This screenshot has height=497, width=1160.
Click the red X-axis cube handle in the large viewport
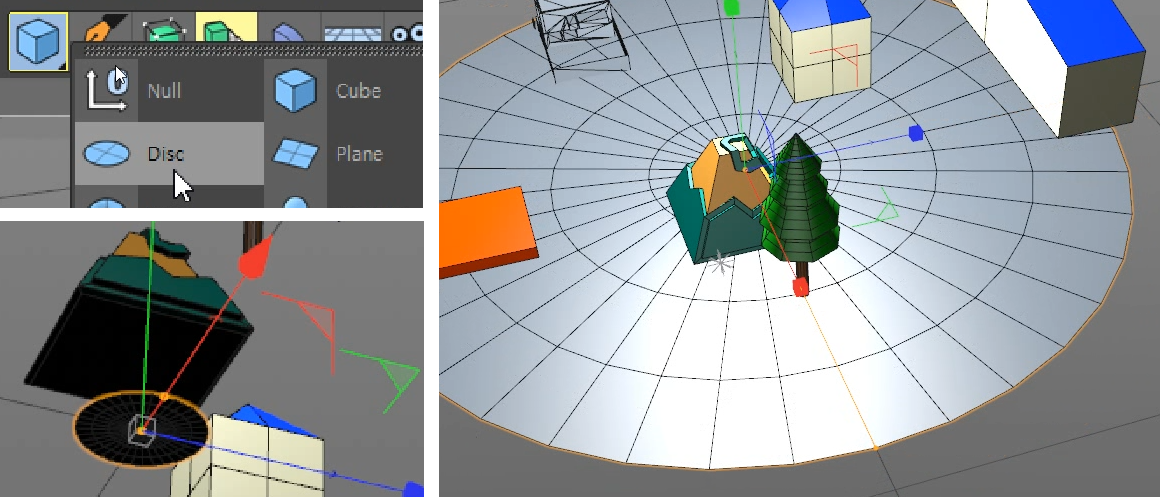(x=800, y=288)
